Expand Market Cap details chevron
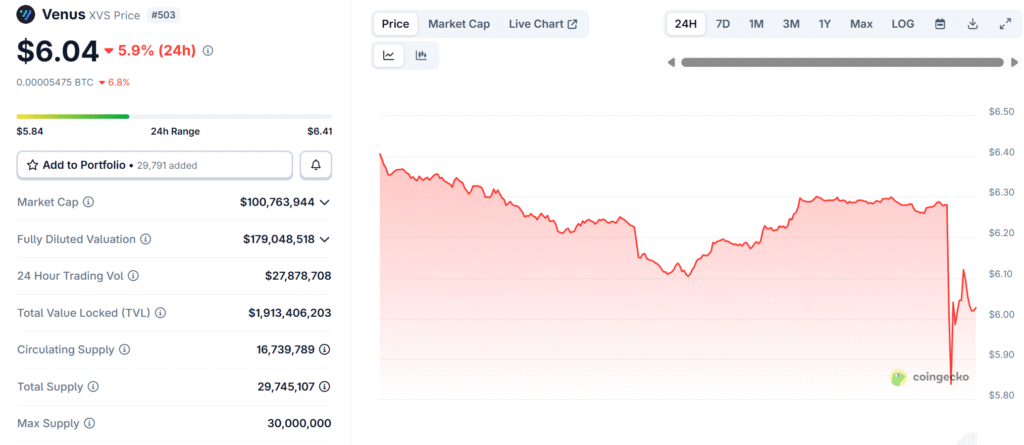Image resolution: width=1024 pixels, height=445 pixels. tap(325, 203)
